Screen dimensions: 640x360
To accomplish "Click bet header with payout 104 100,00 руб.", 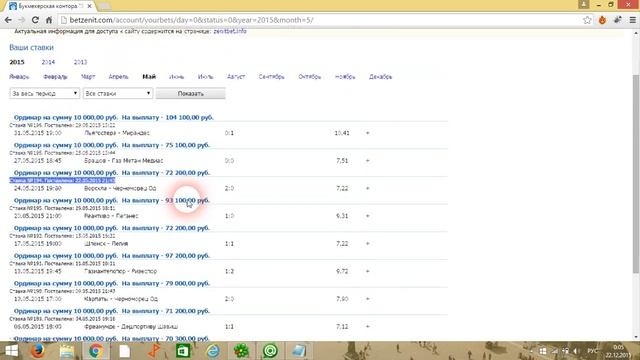I will (114, 118).
